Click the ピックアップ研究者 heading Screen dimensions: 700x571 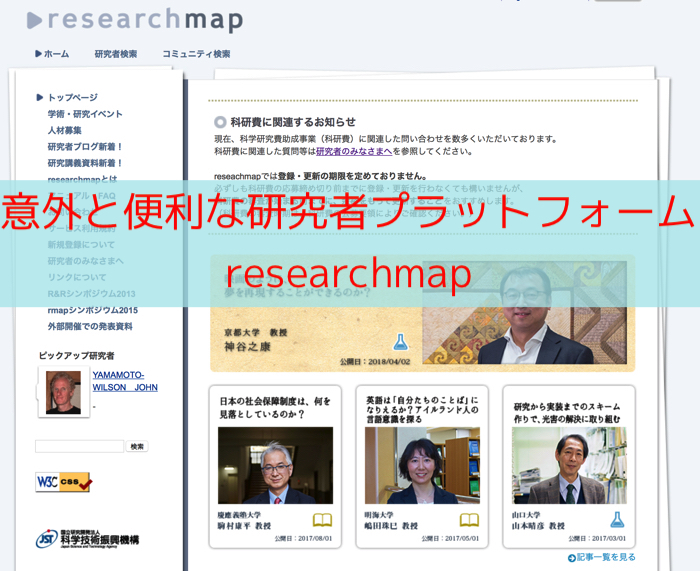(76, 356)
